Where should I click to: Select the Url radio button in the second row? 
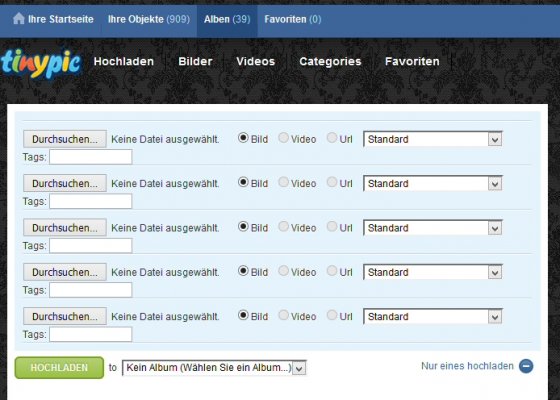point(332,182)
